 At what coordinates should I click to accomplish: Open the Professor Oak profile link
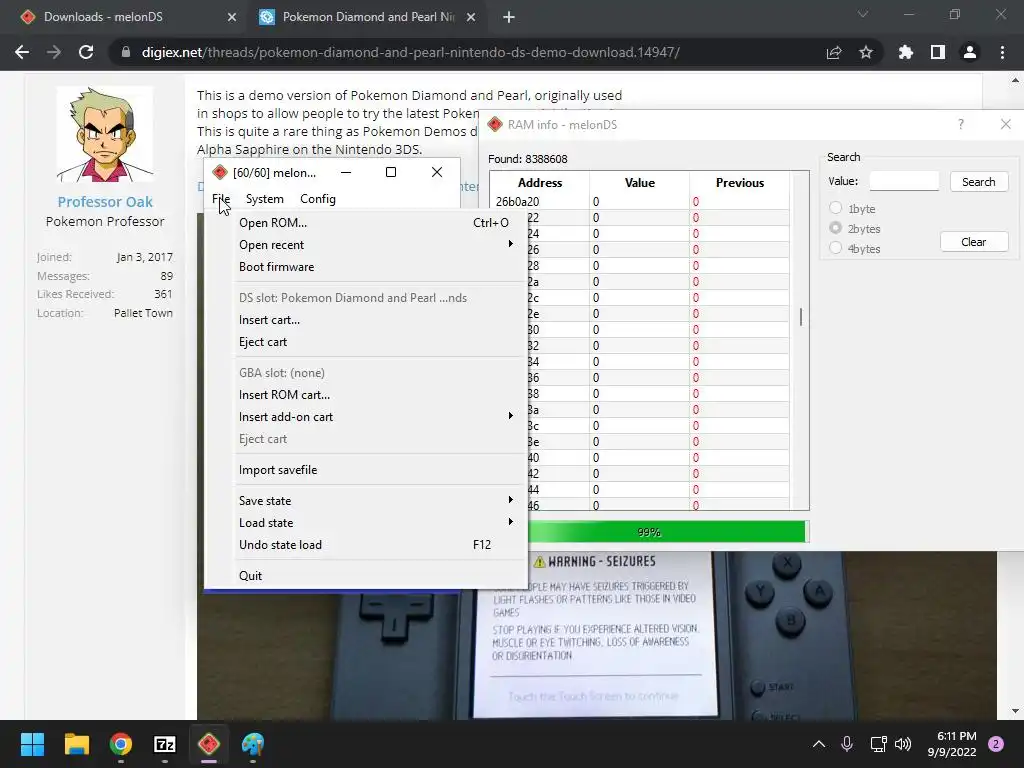pos(105,202)
